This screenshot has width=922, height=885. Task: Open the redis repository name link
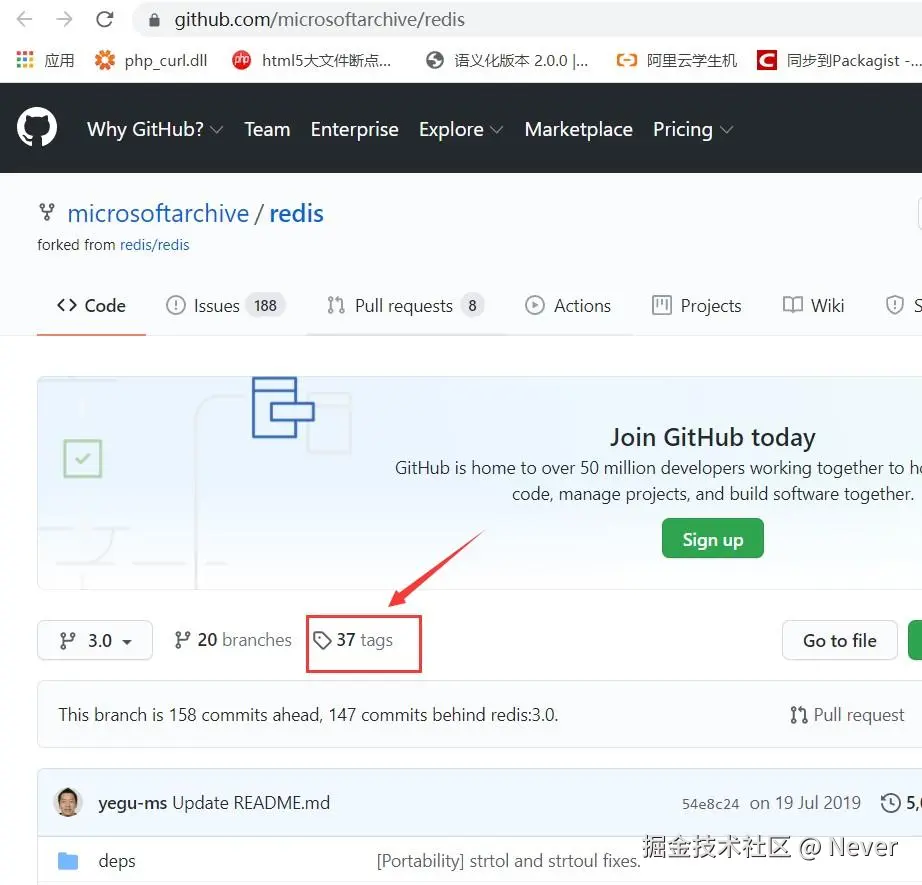click(296, 213)
